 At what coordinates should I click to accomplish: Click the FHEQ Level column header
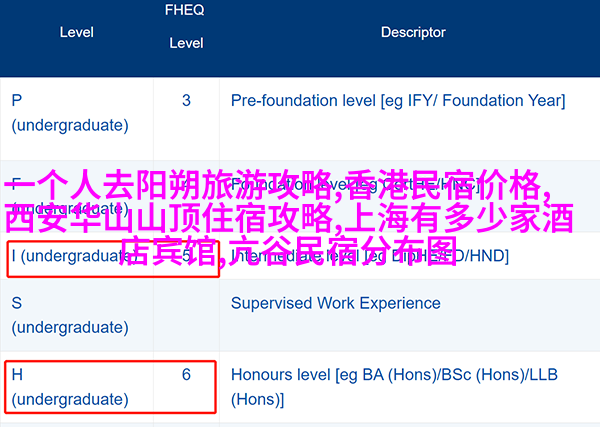tap(185, 26)
